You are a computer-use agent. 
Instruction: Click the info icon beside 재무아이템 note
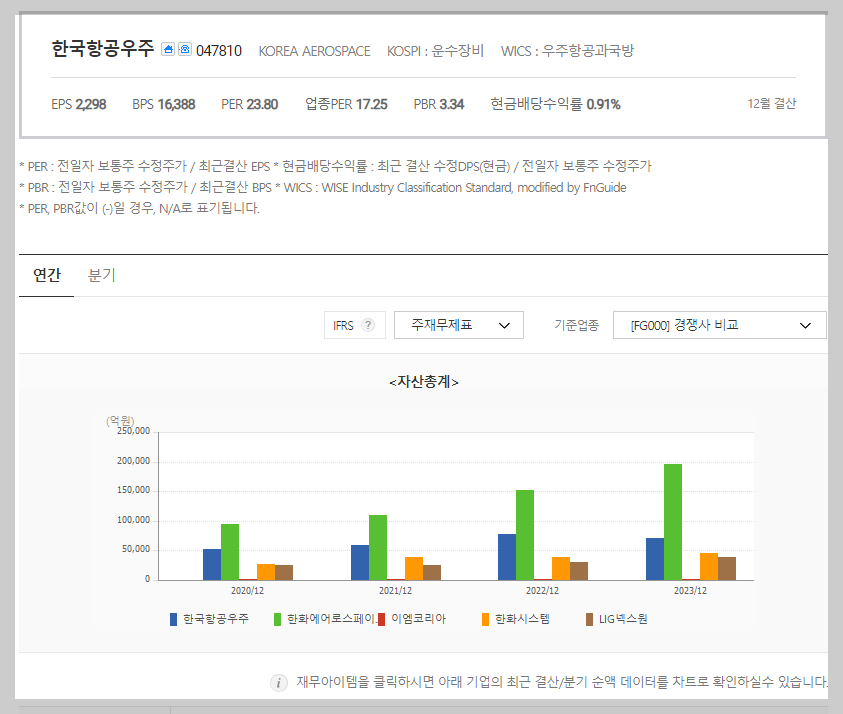[278, 683]
